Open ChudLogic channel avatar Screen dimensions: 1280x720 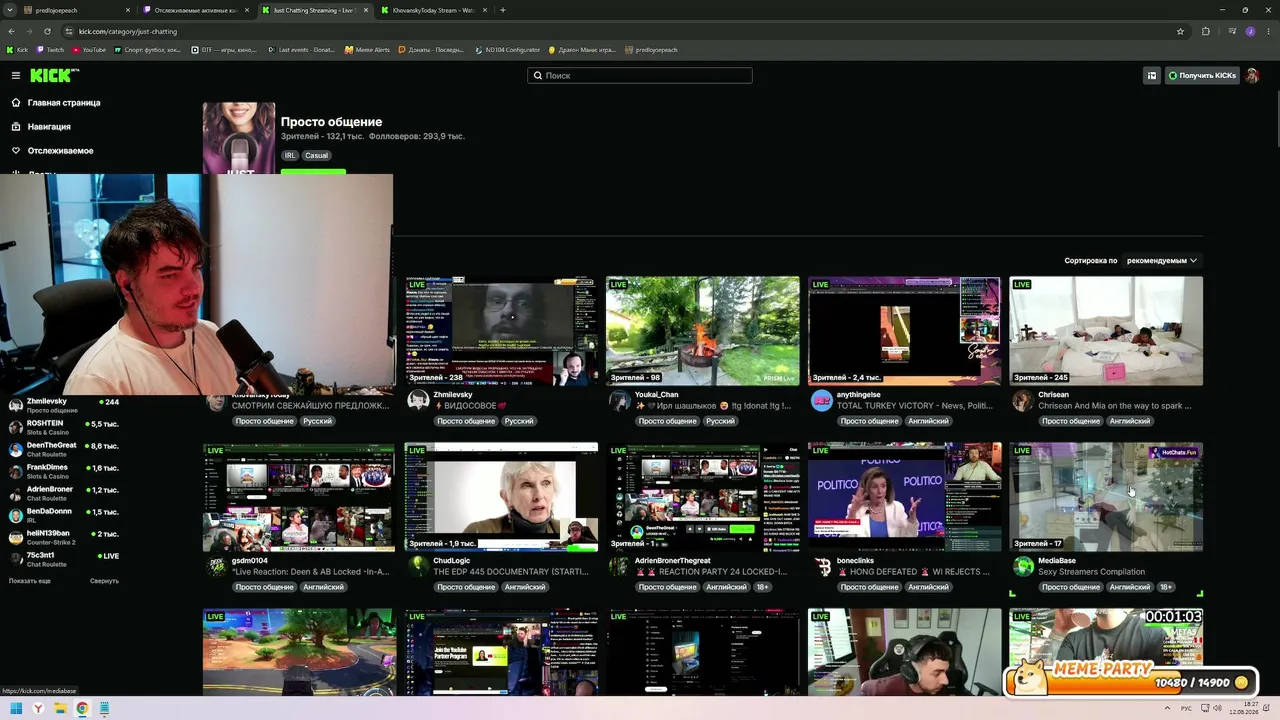418,566
